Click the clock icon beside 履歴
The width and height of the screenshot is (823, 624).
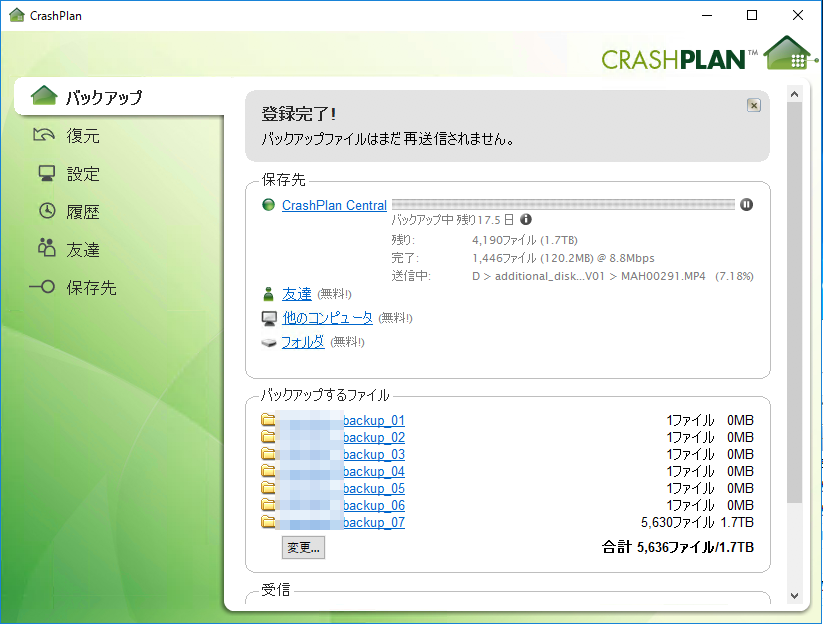(x=47, y=211)
